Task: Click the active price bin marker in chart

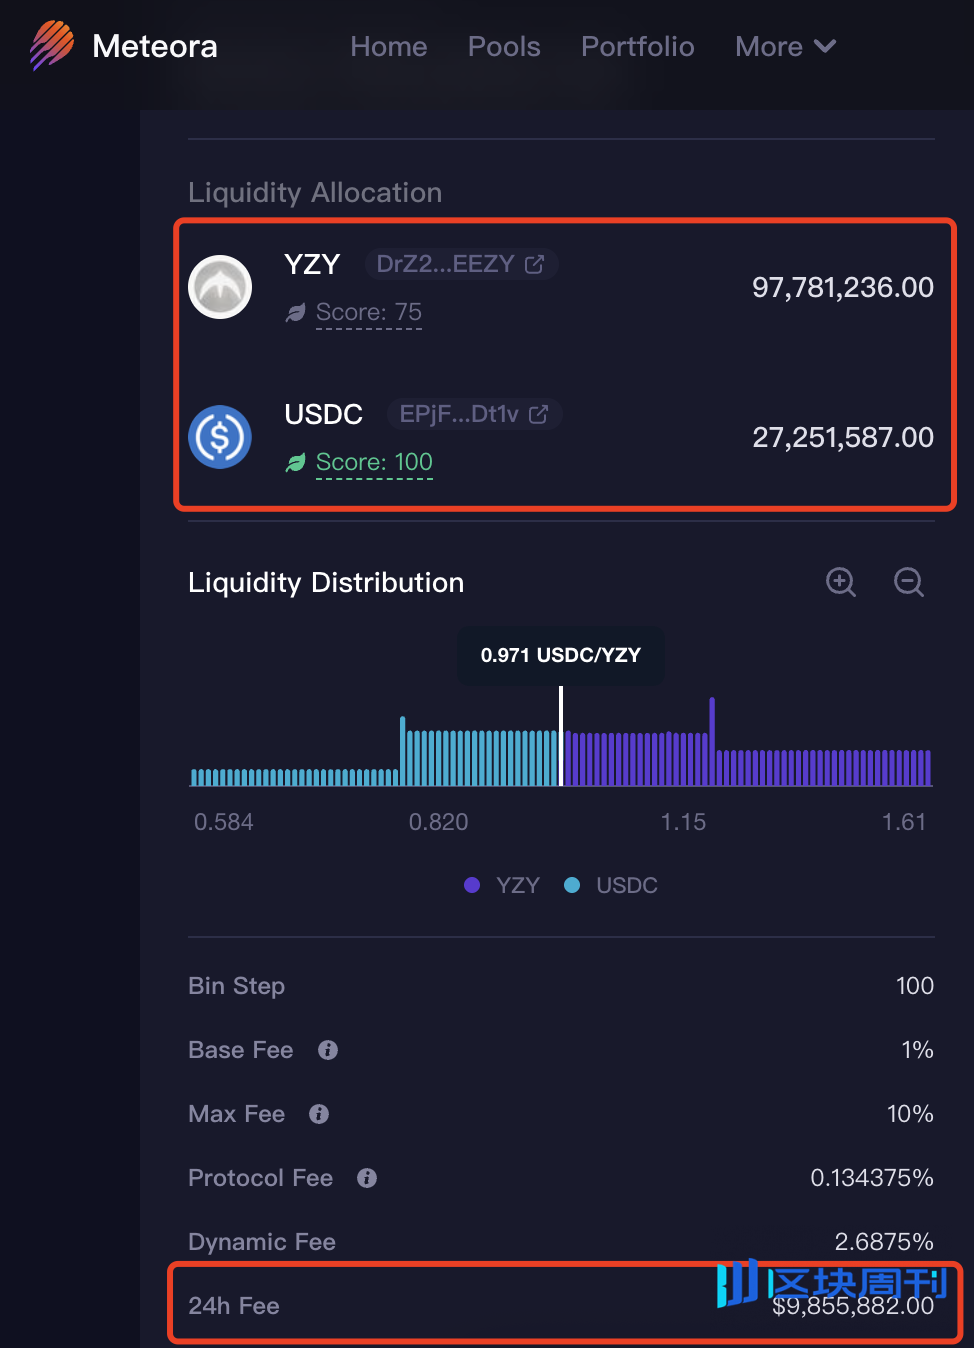Action: pos(561,736)
